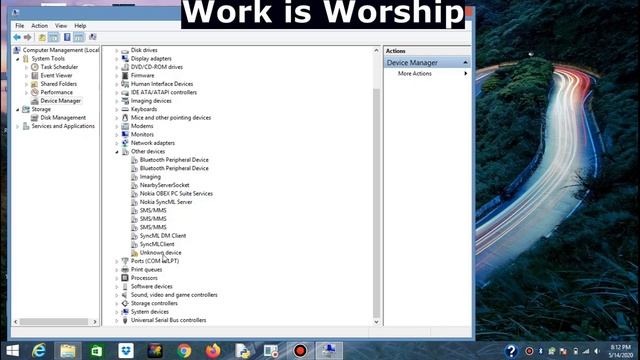Click the console tree scroll left arrow
640x360 pixels.
coord(16,322)
